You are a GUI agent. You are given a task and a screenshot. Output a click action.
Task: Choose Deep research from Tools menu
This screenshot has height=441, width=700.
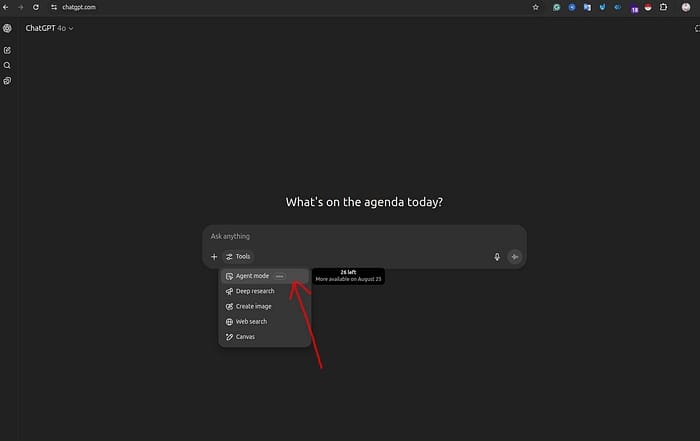tap(264, 291)
